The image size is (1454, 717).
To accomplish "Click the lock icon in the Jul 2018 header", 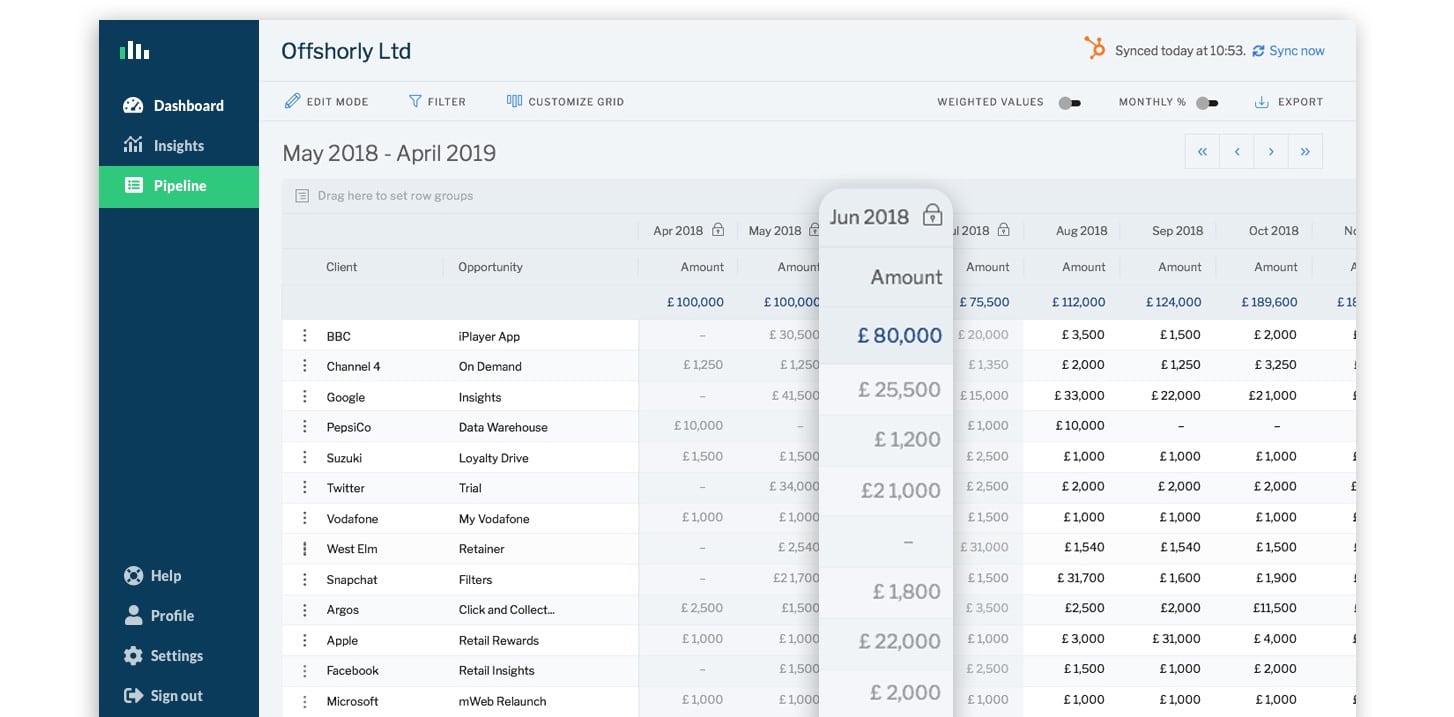I will click(1003, 230).
